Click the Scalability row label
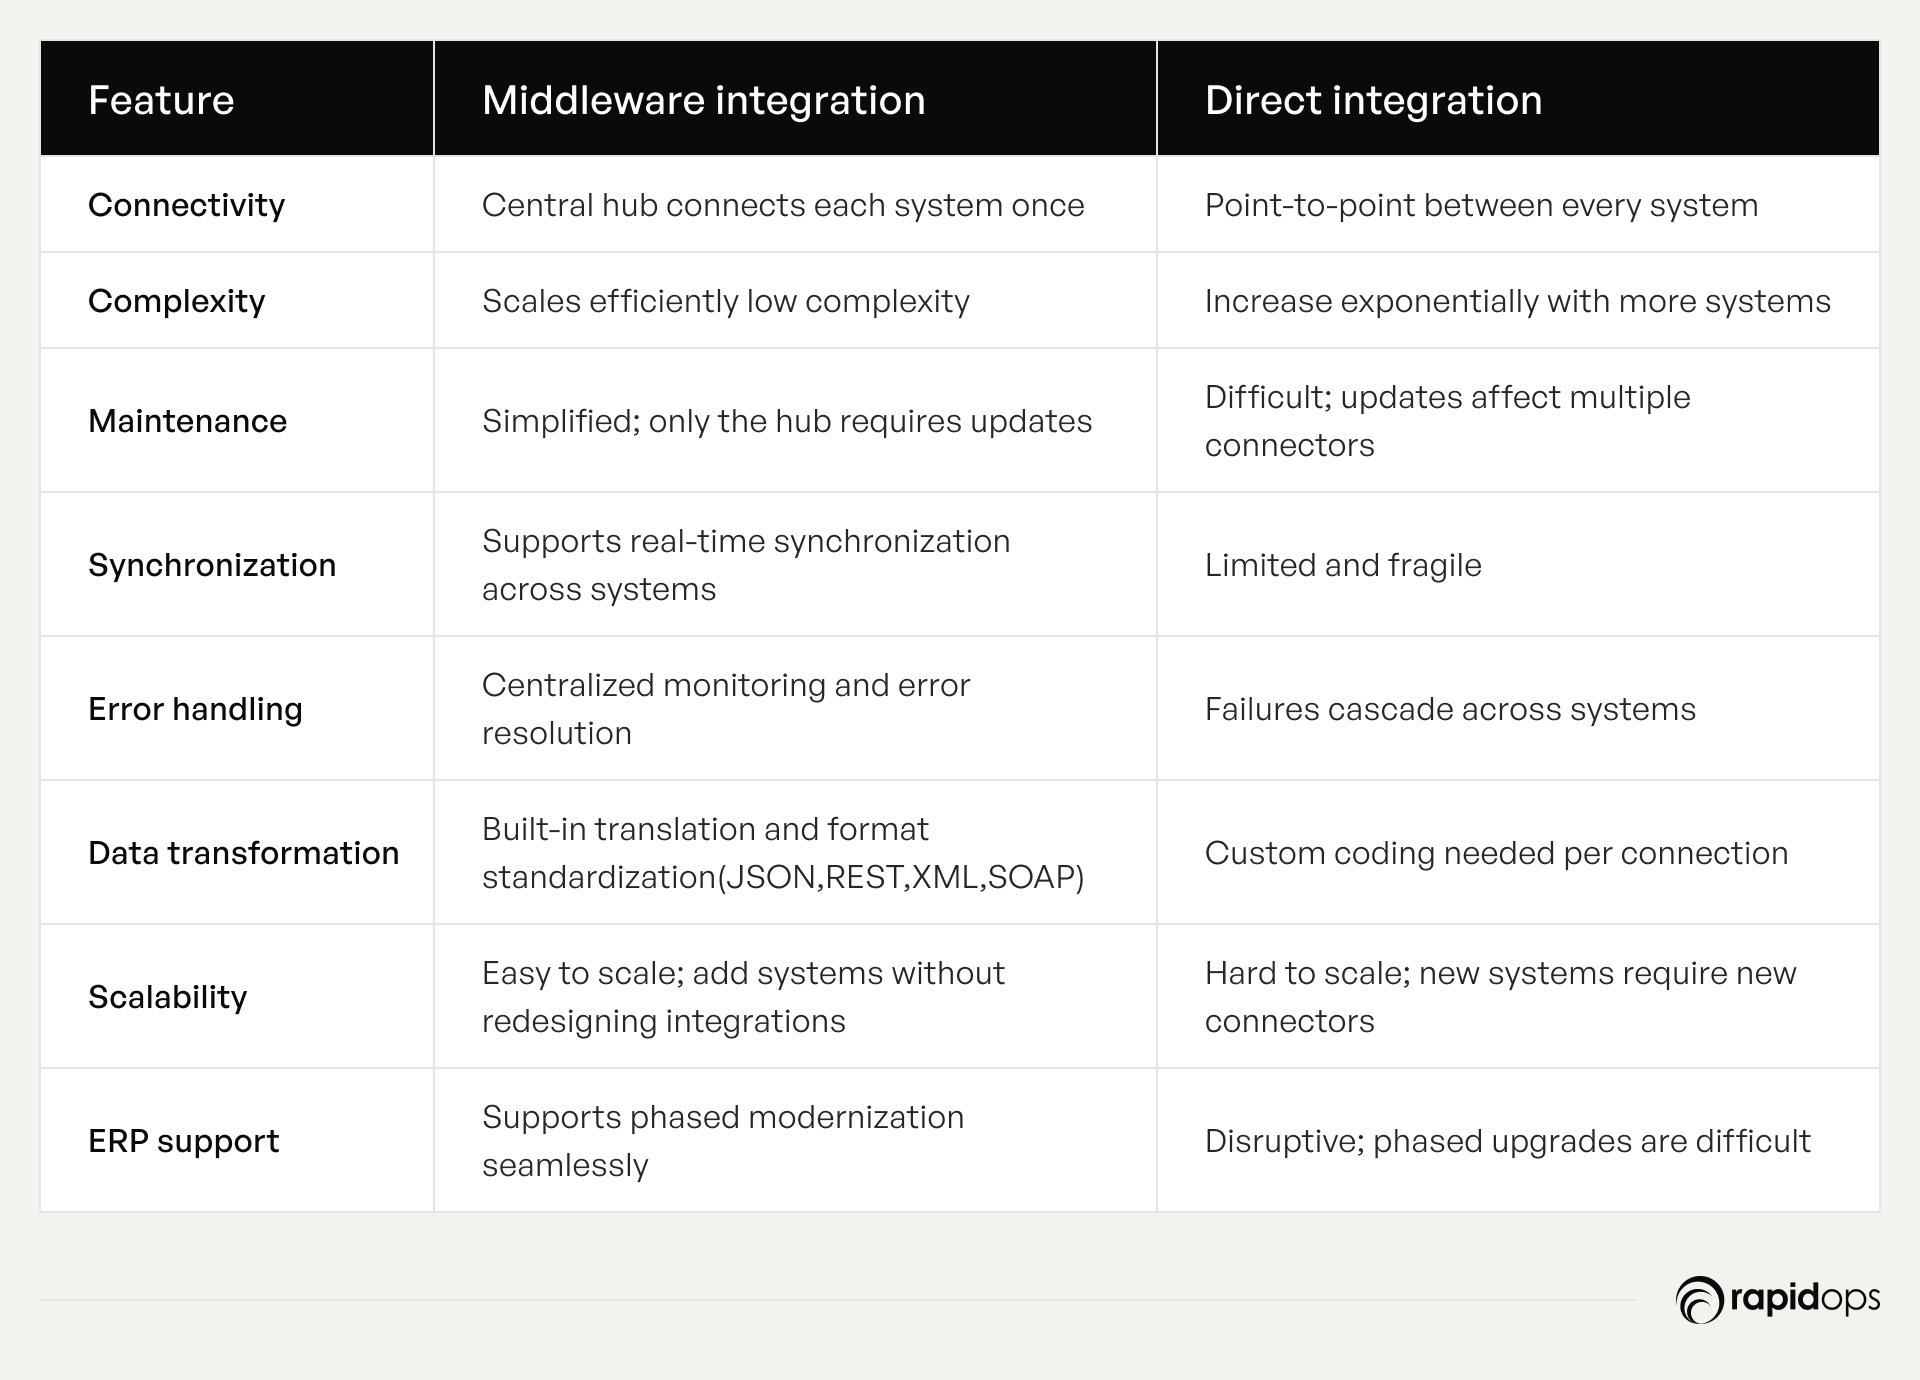1920x1380 pixels. 167,997
